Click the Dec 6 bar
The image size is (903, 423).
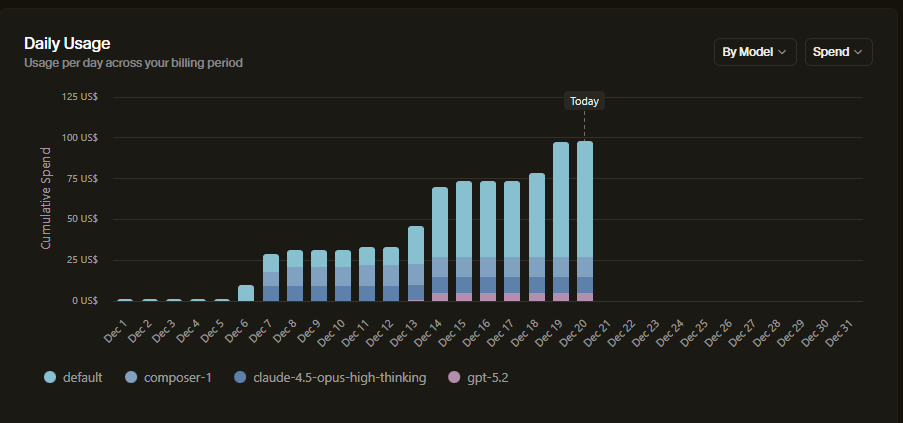(x=246, y=293)
